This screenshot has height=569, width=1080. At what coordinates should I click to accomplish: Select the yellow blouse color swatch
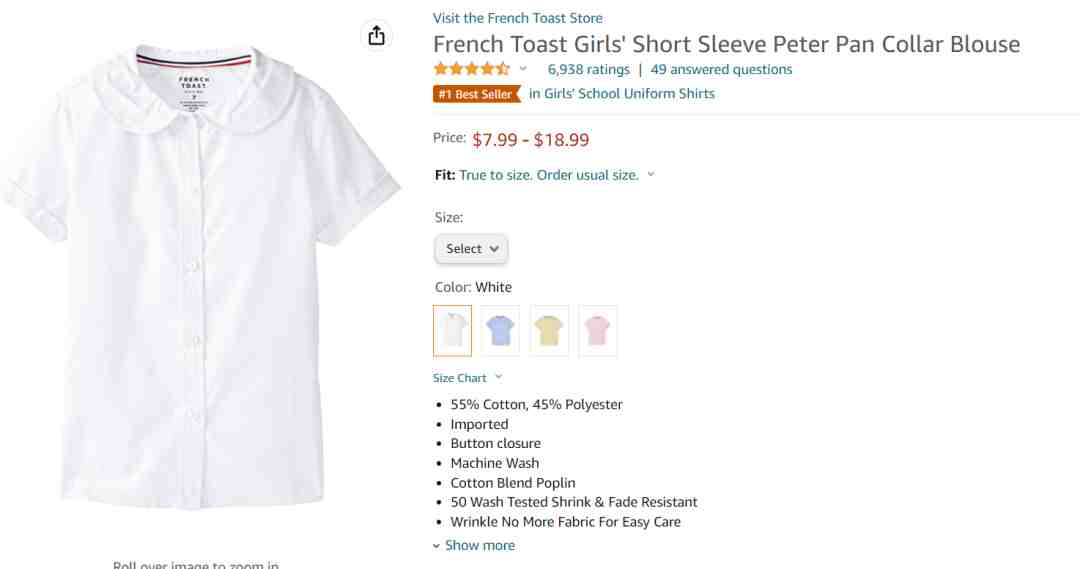549,331
